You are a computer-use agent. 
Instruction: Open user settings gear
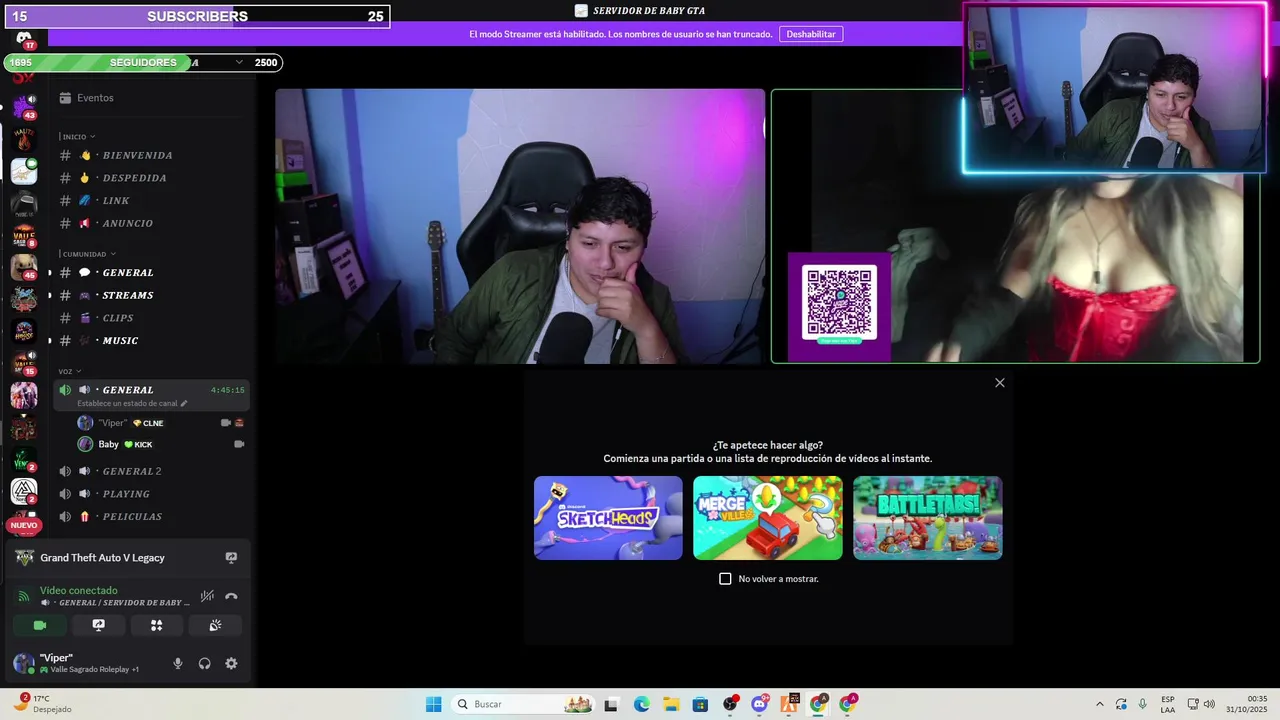pyautogui.click(x=231, y=663)
